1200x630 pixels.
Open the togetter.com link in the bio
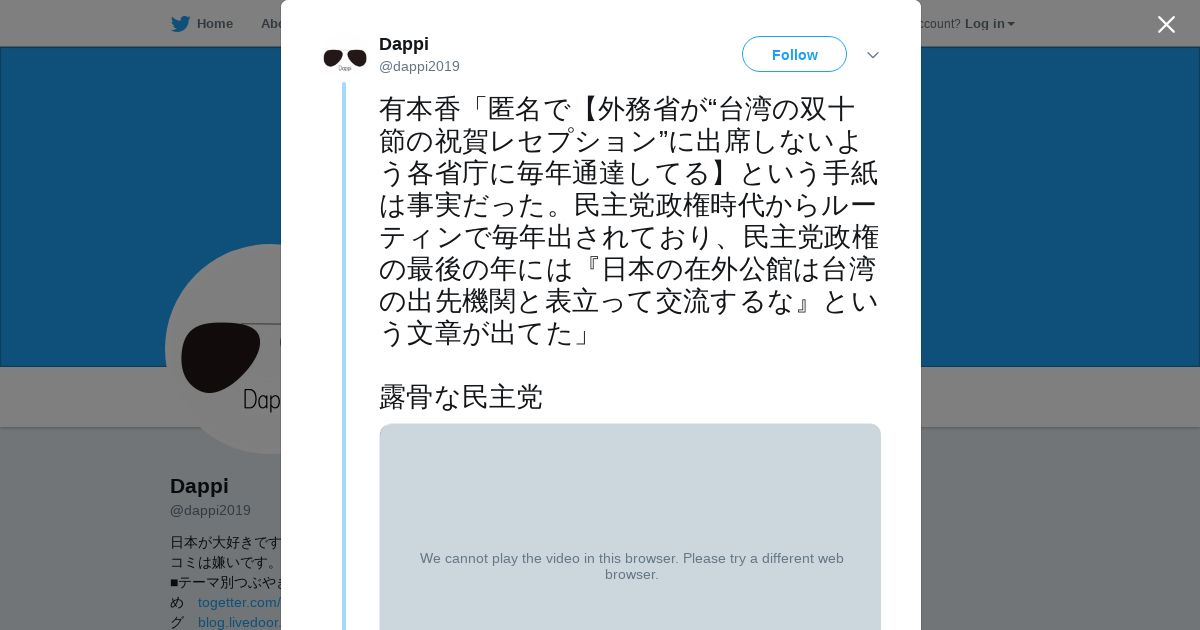(239, 602)
